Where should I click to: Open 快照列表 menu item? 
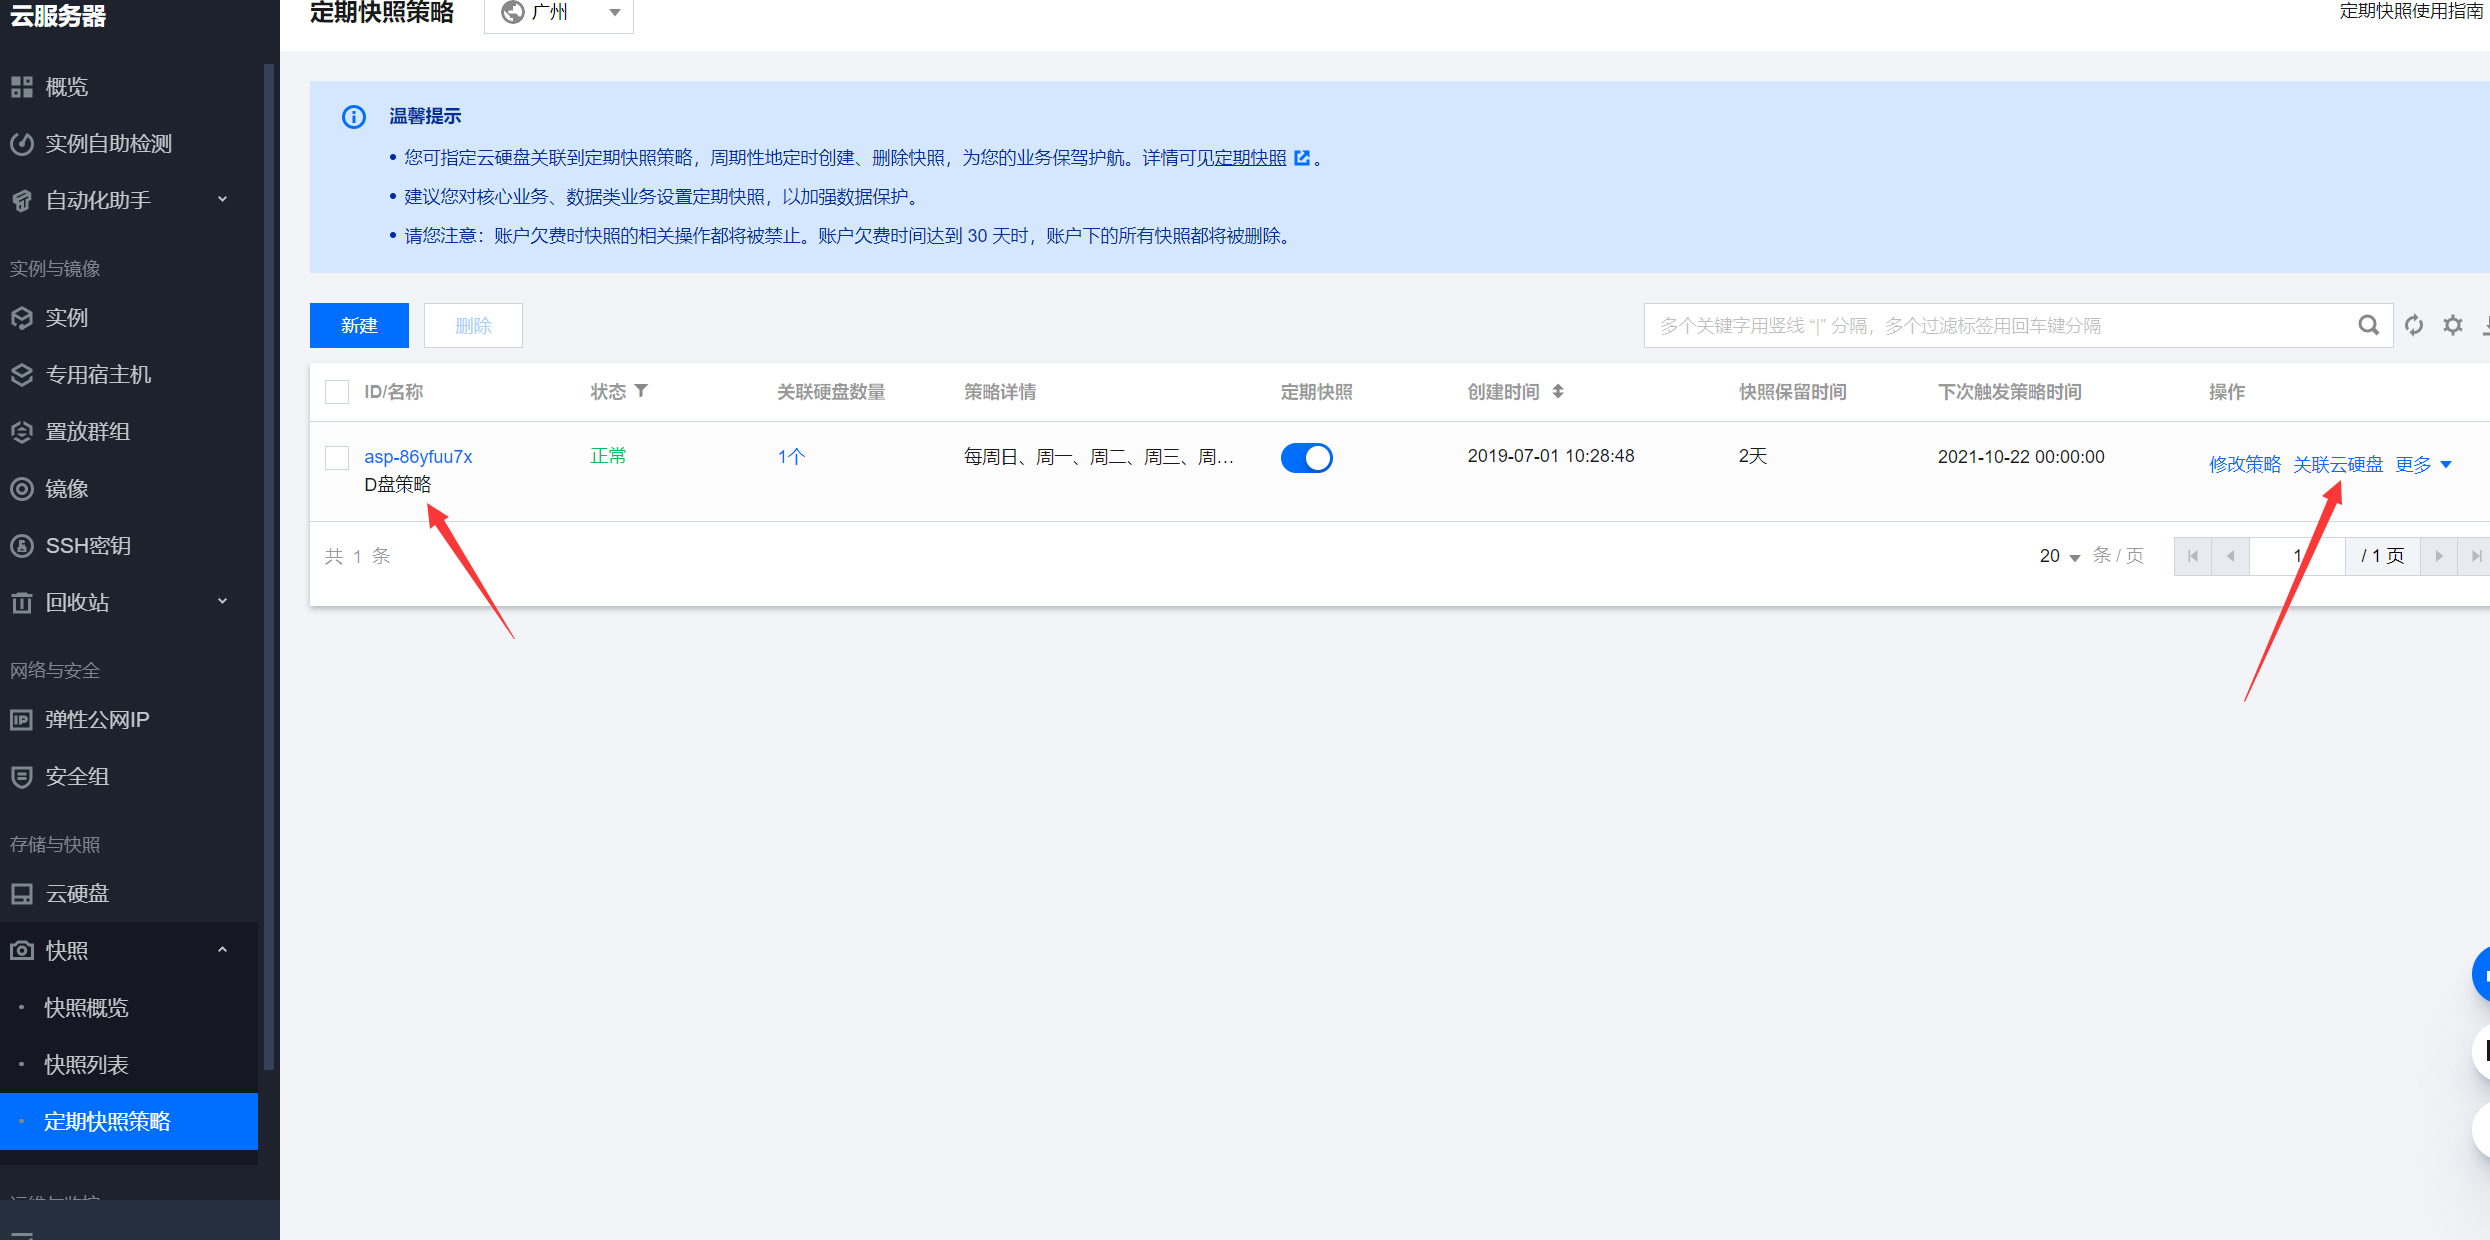click(x=86, y=1064)
